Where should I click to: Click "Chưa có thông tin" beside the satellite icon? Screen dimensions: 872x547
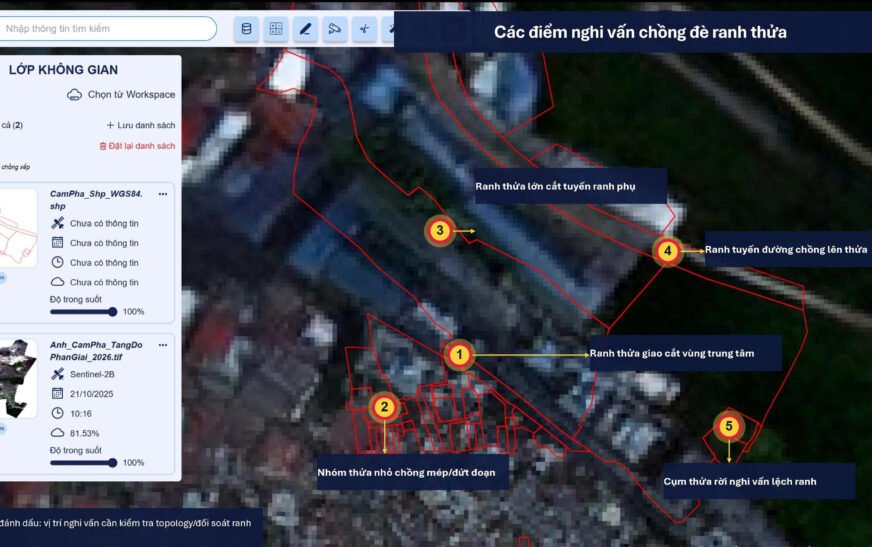coord(105,223)
